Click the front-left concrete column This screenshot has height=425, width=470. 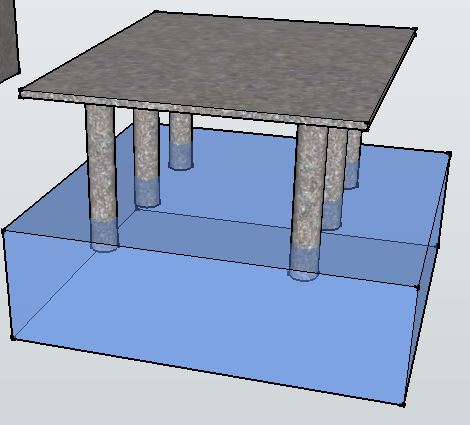tap(102, 177)
